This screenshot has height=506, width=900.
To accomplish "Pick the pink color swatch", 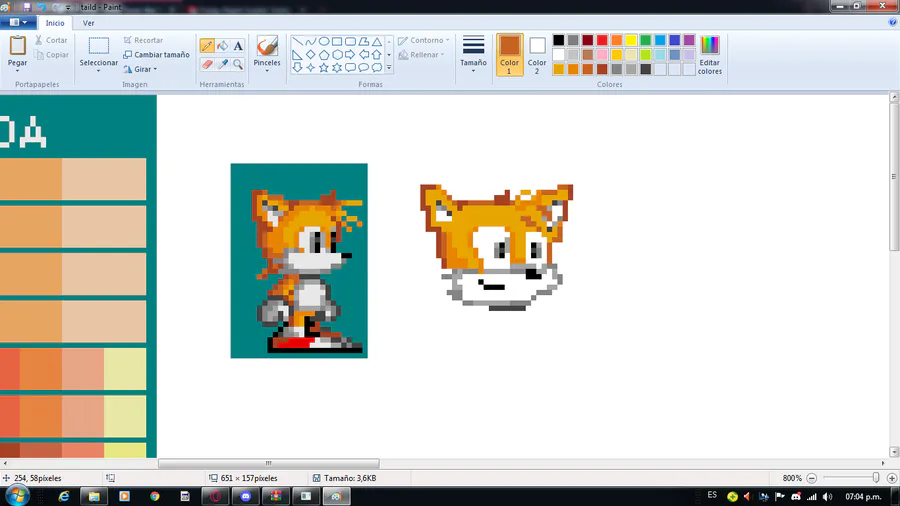I will coord(602,55).
